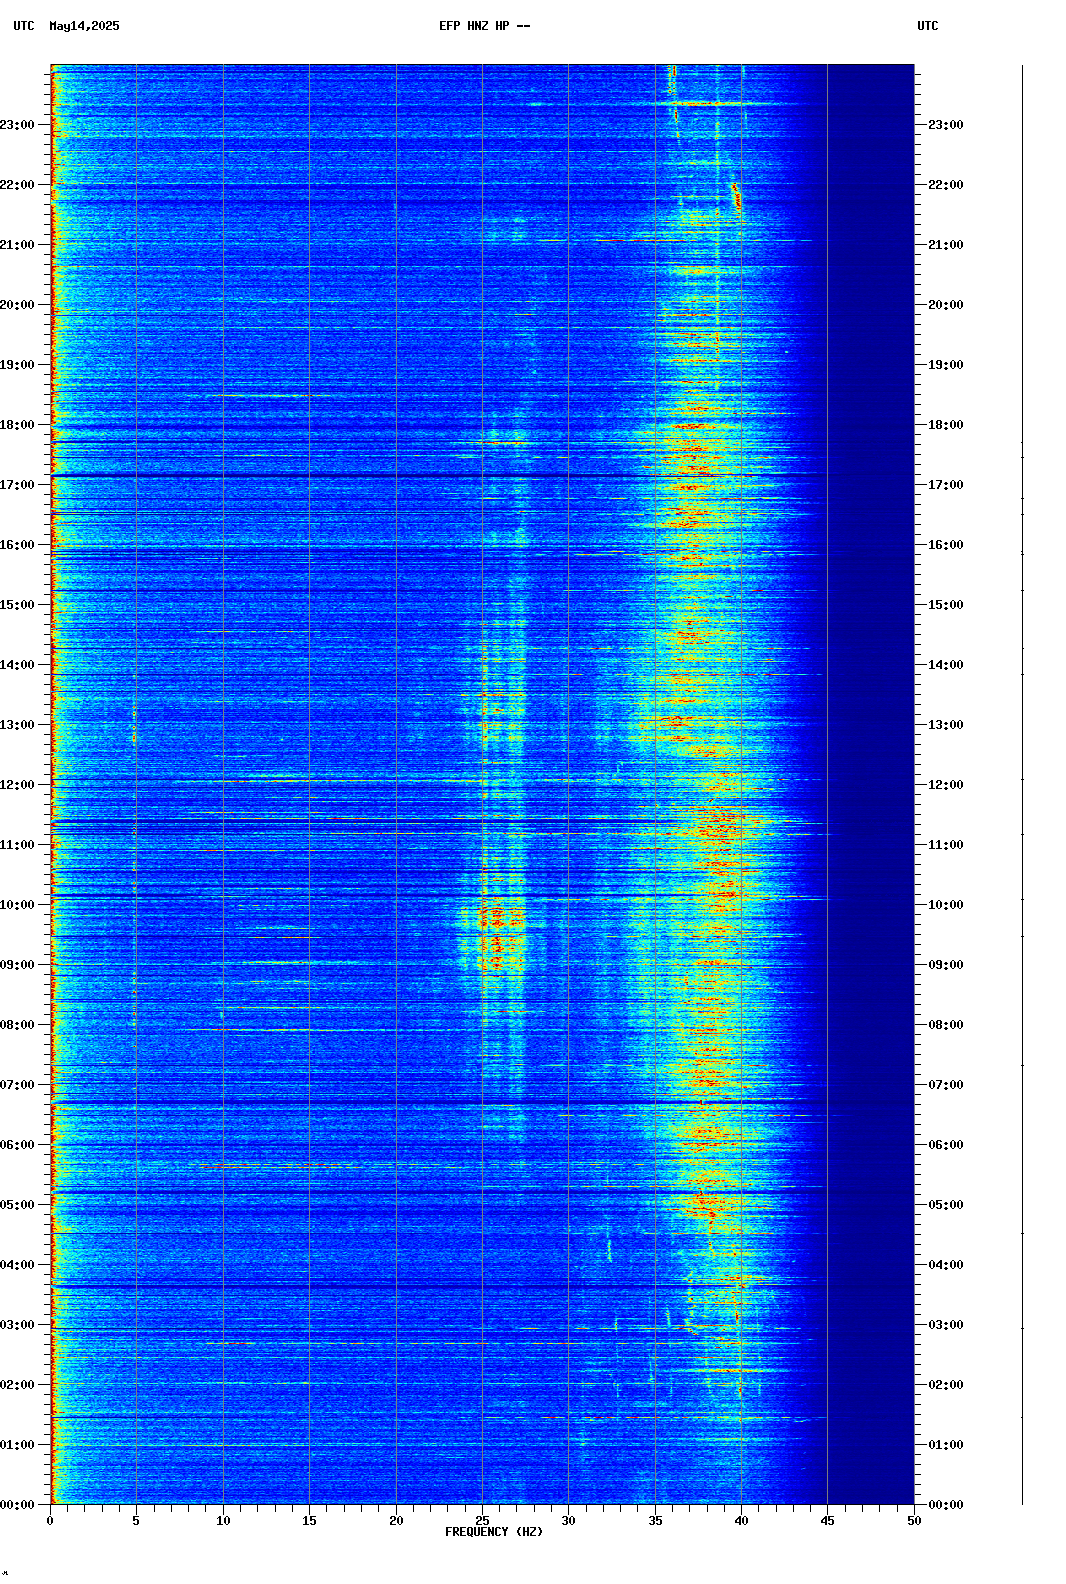Click '19:00' on the right time axis

pyautogui.click(x=946, y=365)
